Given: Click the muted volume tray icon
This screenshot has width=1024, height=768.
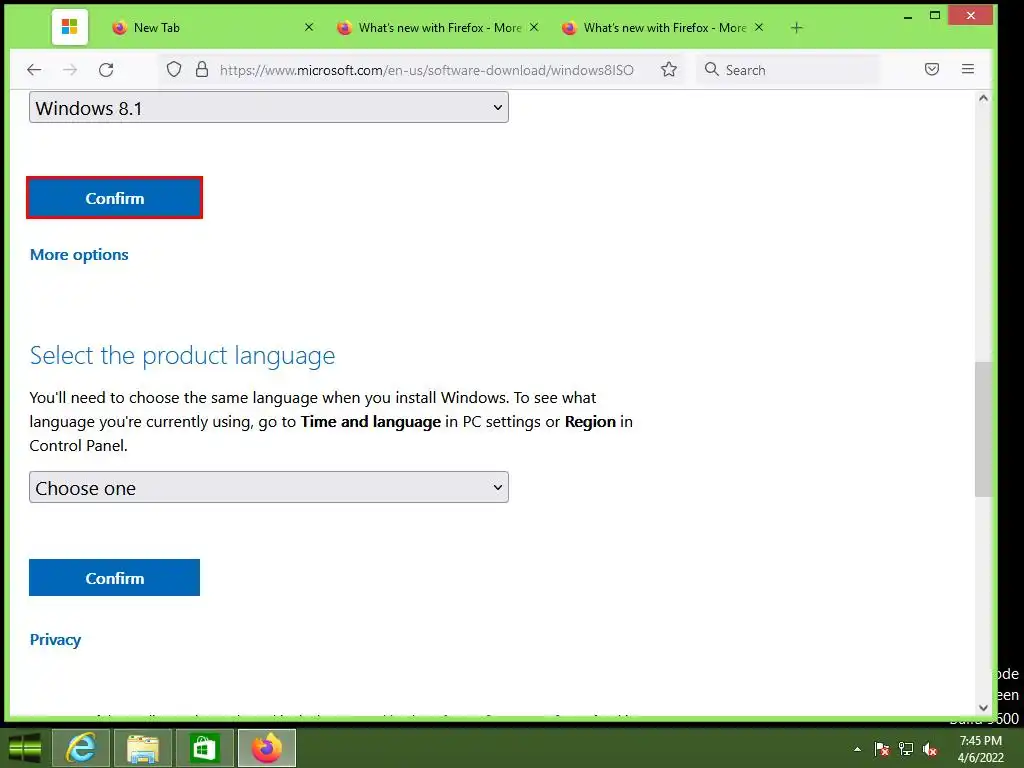Looking at the screenshot, I should point(930,749).
